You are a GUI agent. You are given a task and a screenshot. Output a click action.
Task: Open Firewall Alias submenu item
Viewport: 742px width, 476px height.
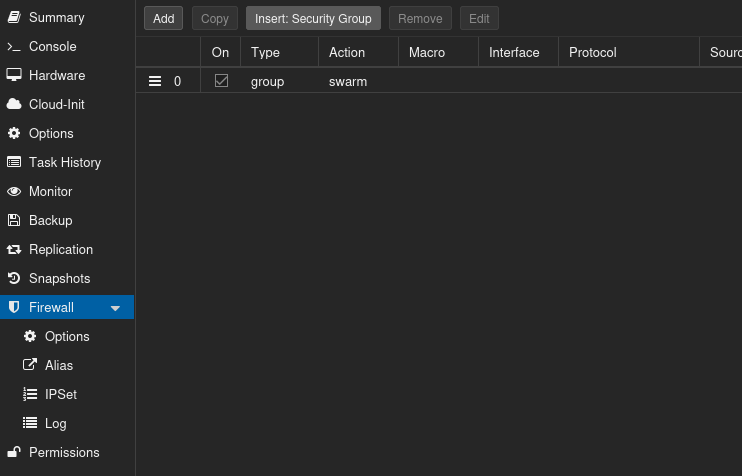pyautogui.click(x=58, y=366)
